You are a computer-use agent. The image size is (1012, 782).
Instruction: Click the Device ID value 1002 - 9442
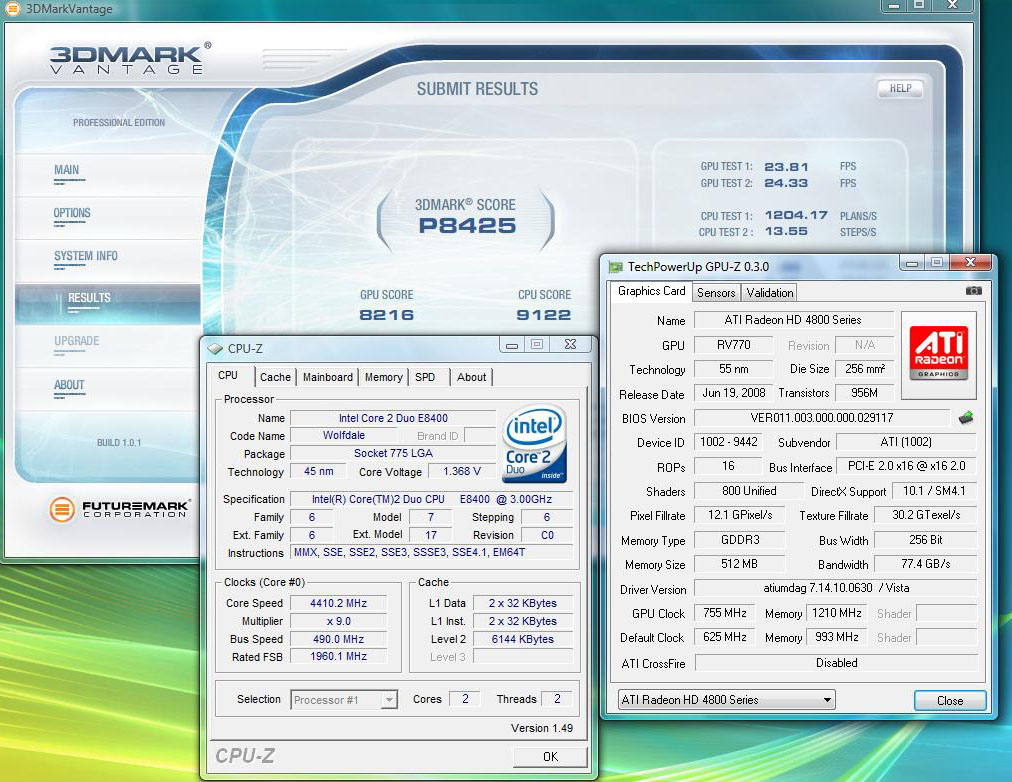[729, 442]
